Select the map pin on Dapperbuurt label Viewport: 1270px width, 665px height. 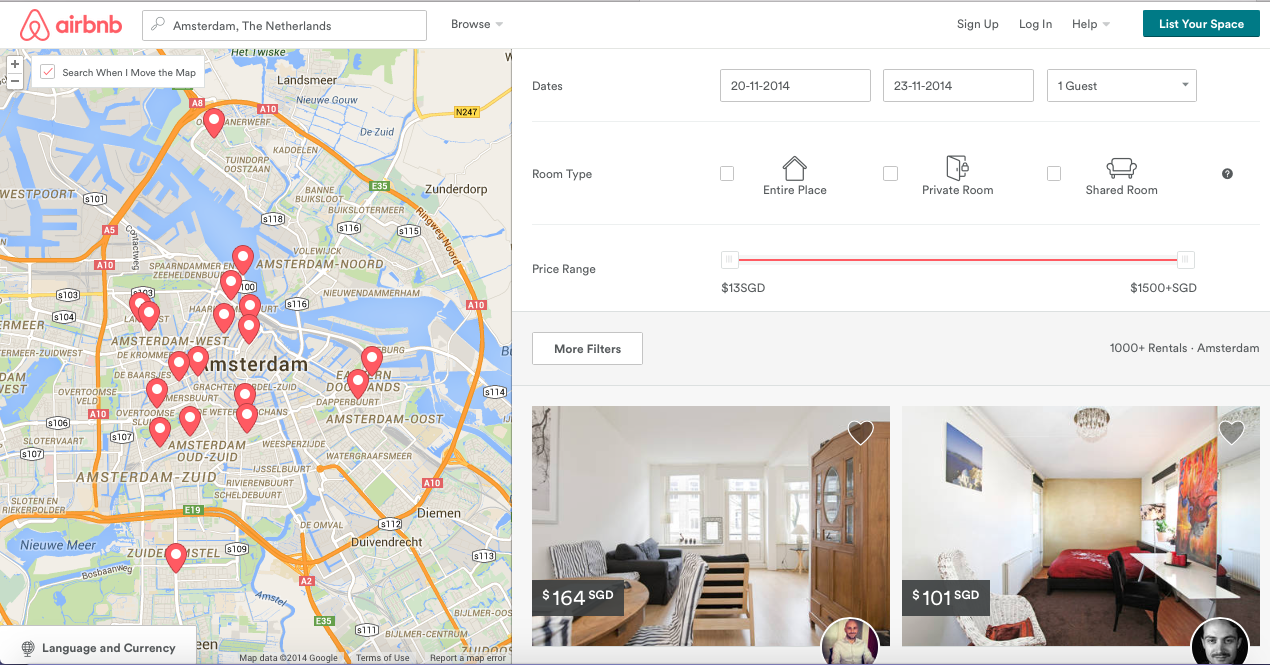tap(358, 384)
